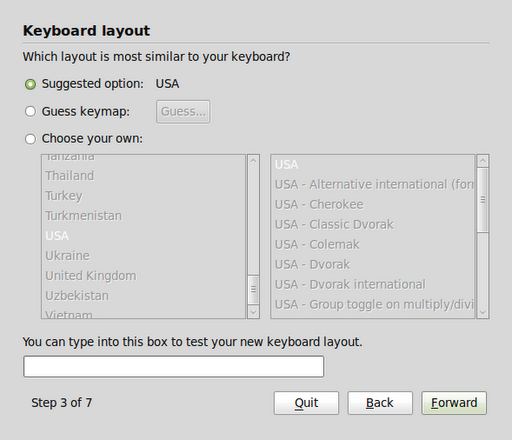The height and width of the screenshot is (440, 512).
Task: Select USA - Dvorak international variant
Action: point(373,284)
